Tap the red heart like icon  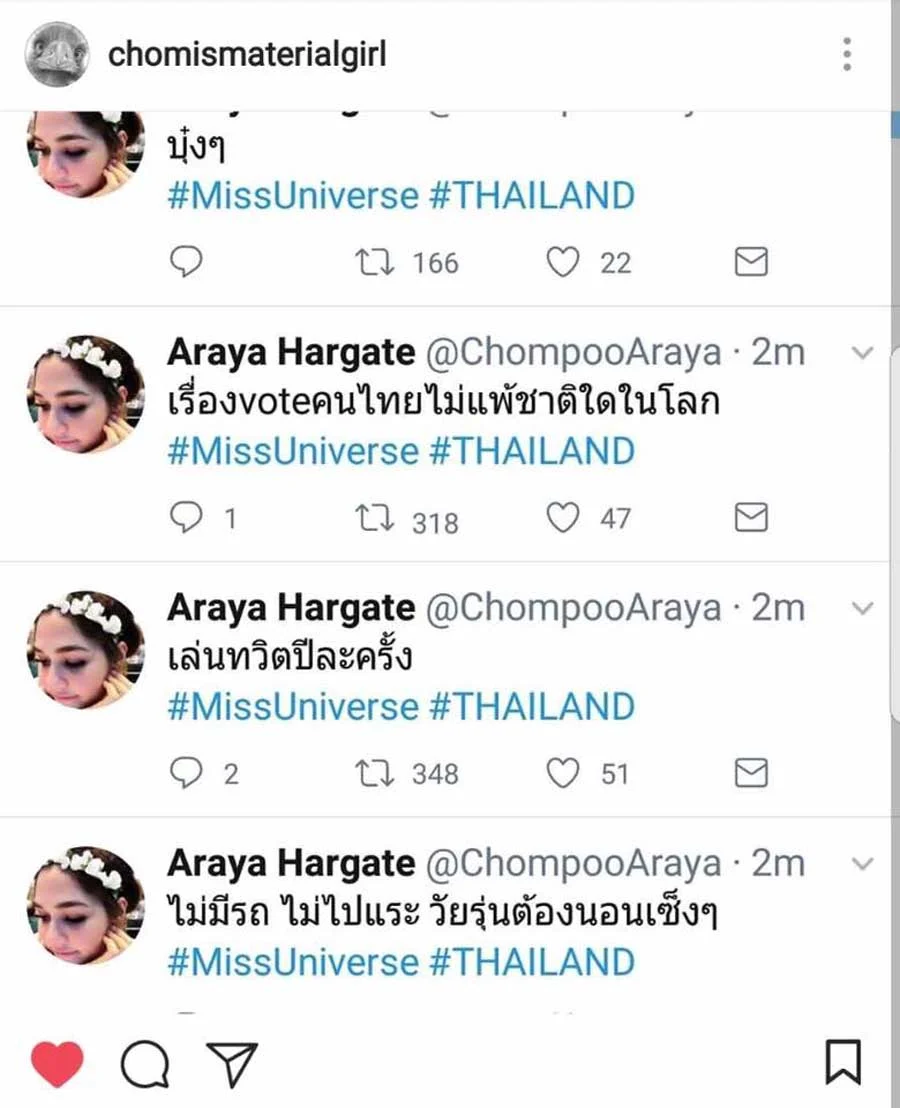[57, 1063]
